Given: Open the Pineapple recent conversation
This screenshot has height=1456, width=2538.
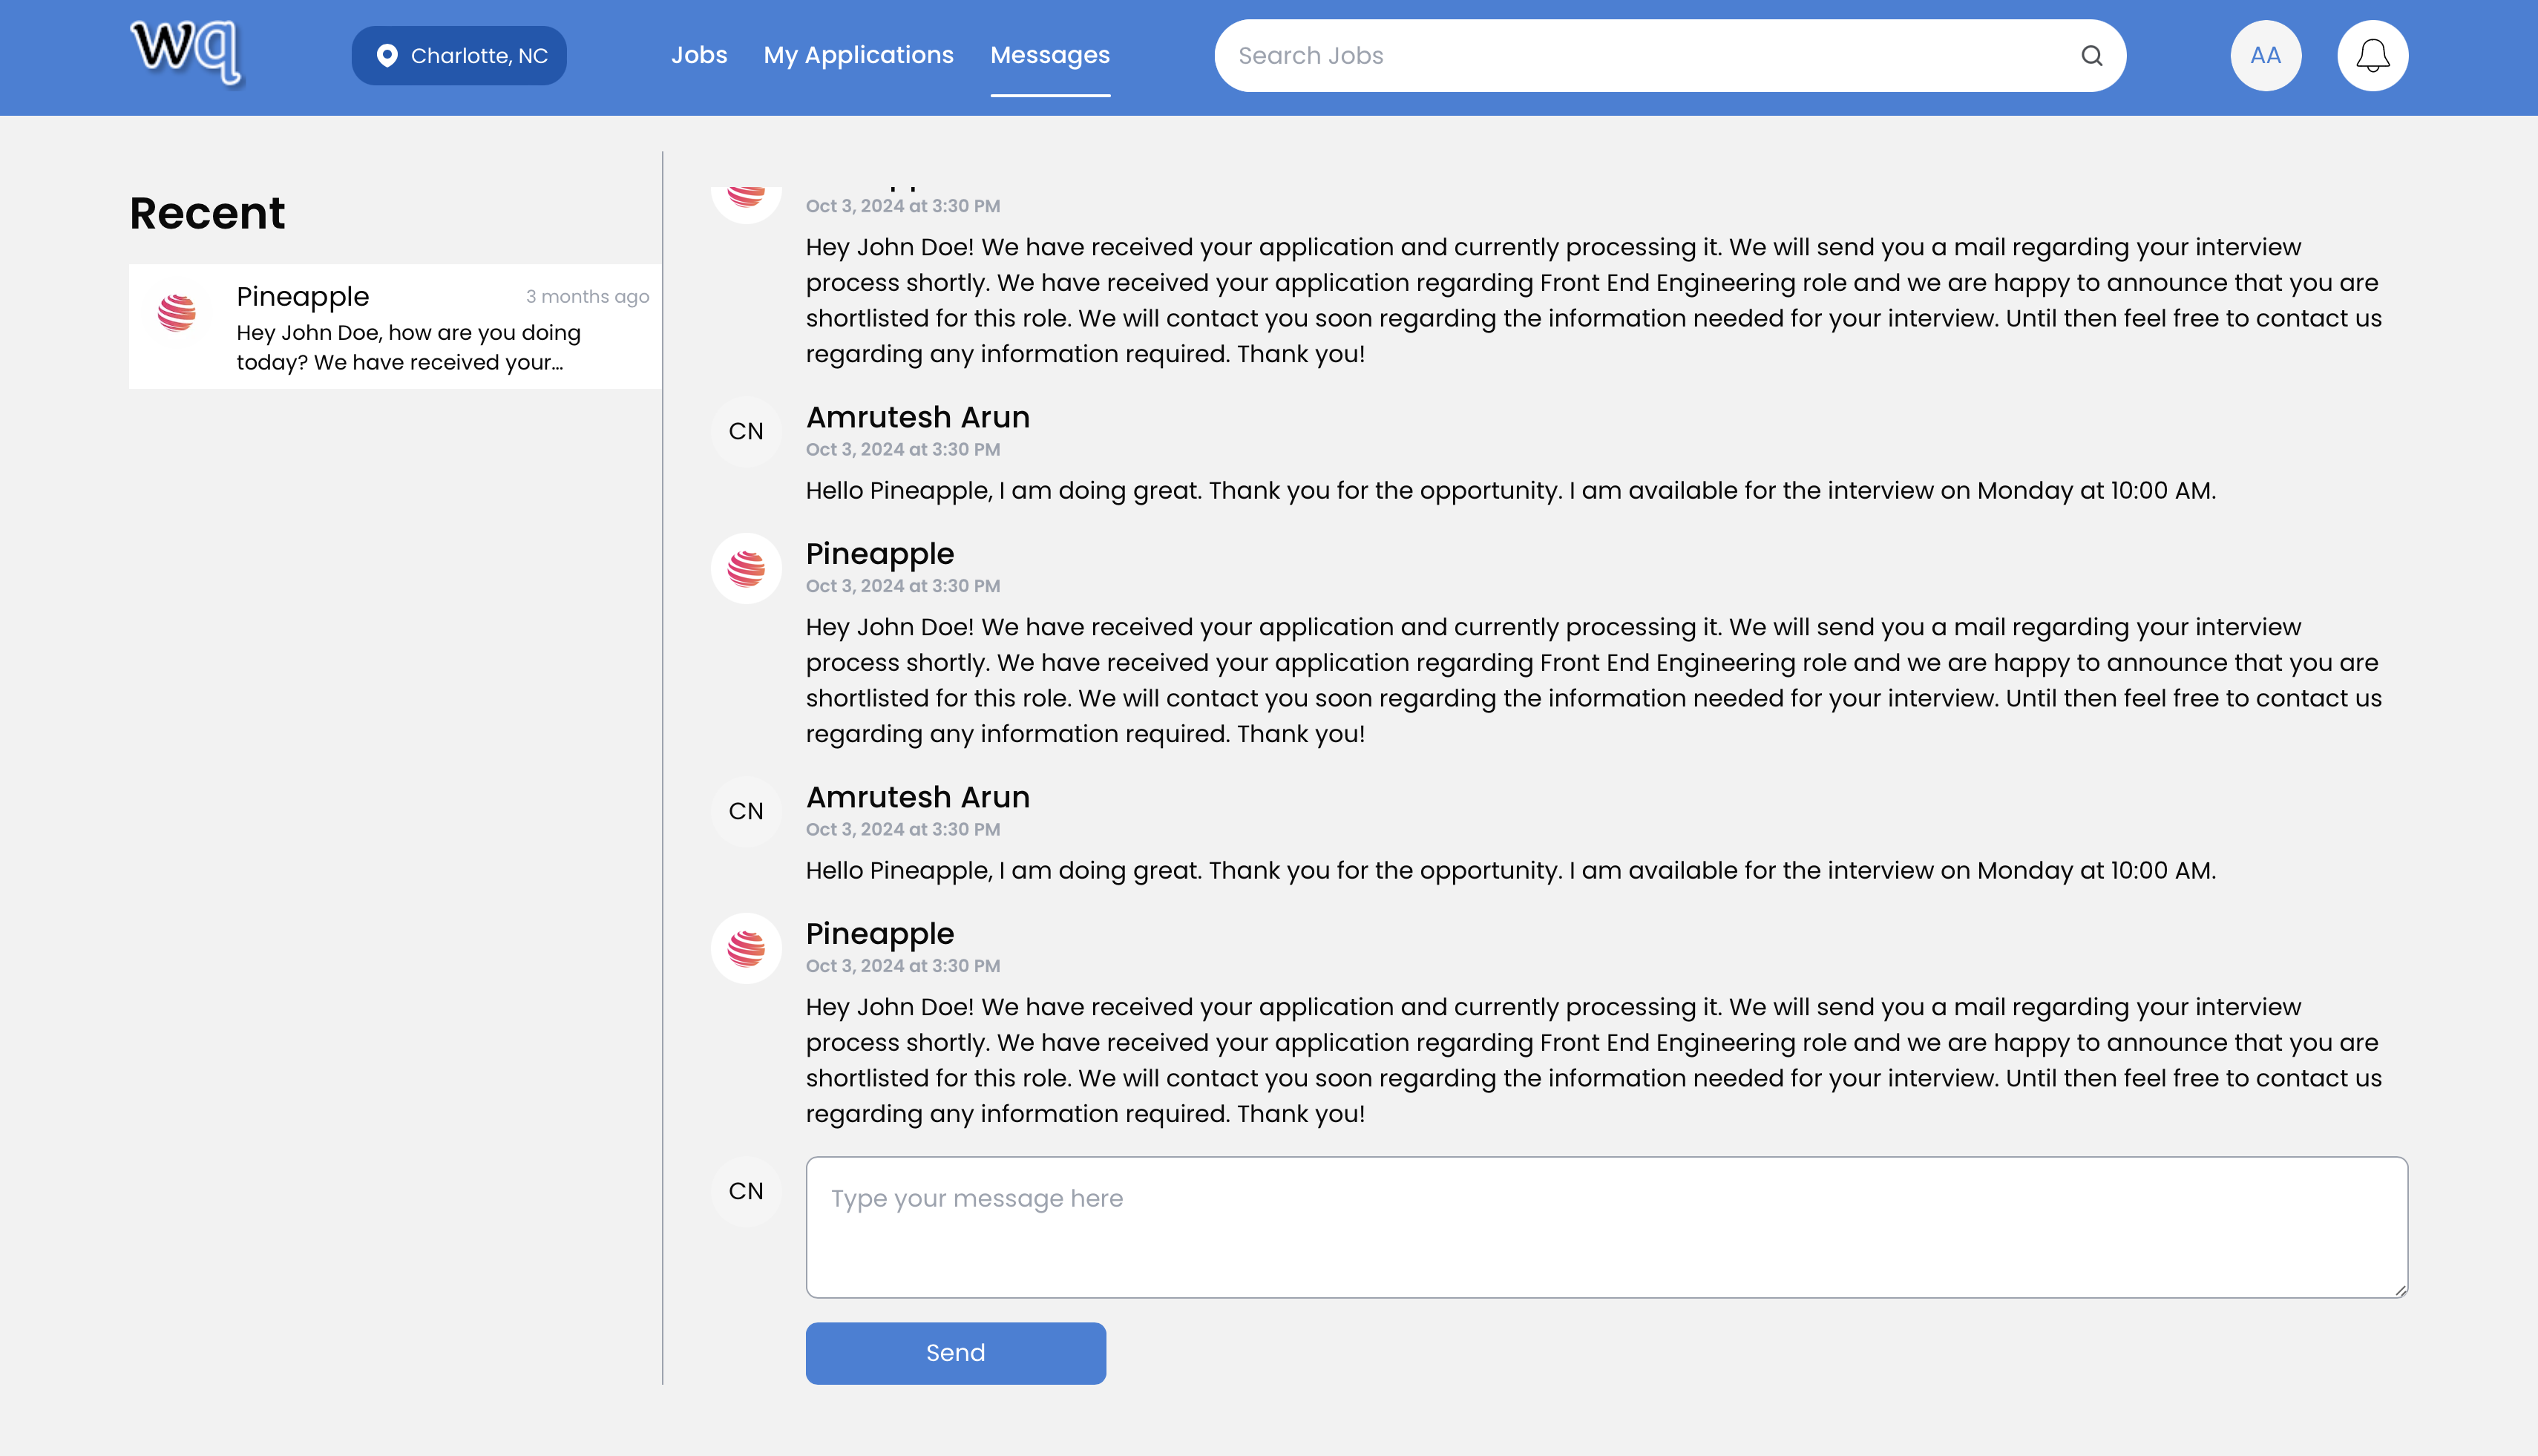Looking at the screenshot, I should tap(395, 326).
